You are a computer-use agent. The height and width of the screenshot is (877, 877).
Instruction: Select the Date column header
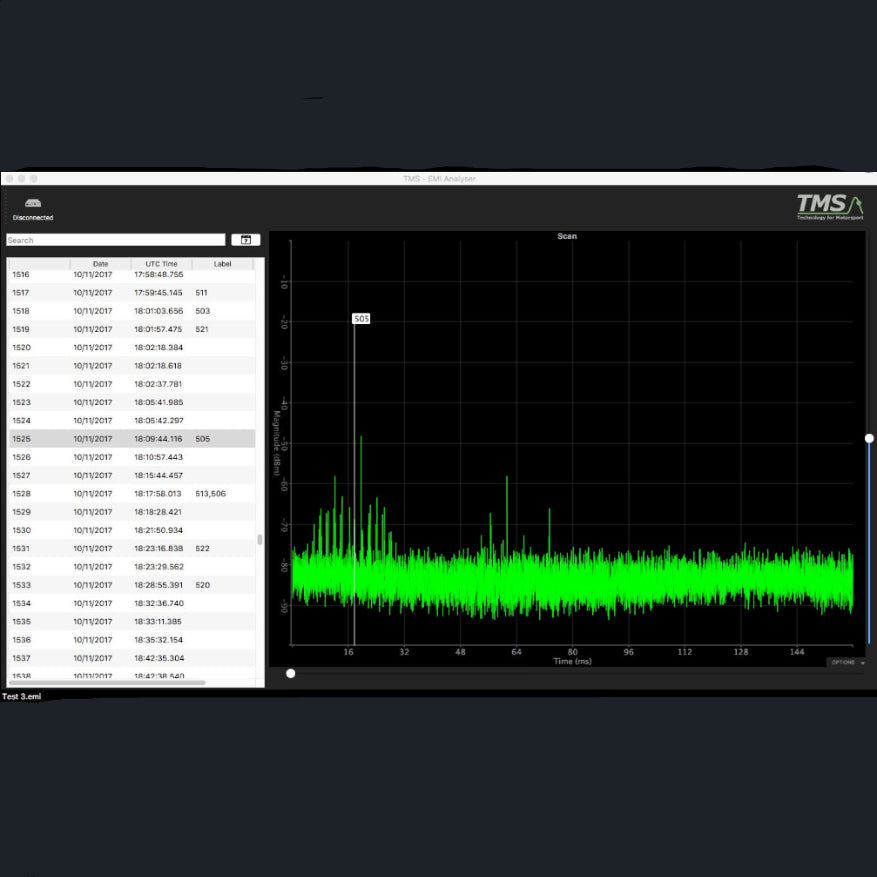pos(100,264)
